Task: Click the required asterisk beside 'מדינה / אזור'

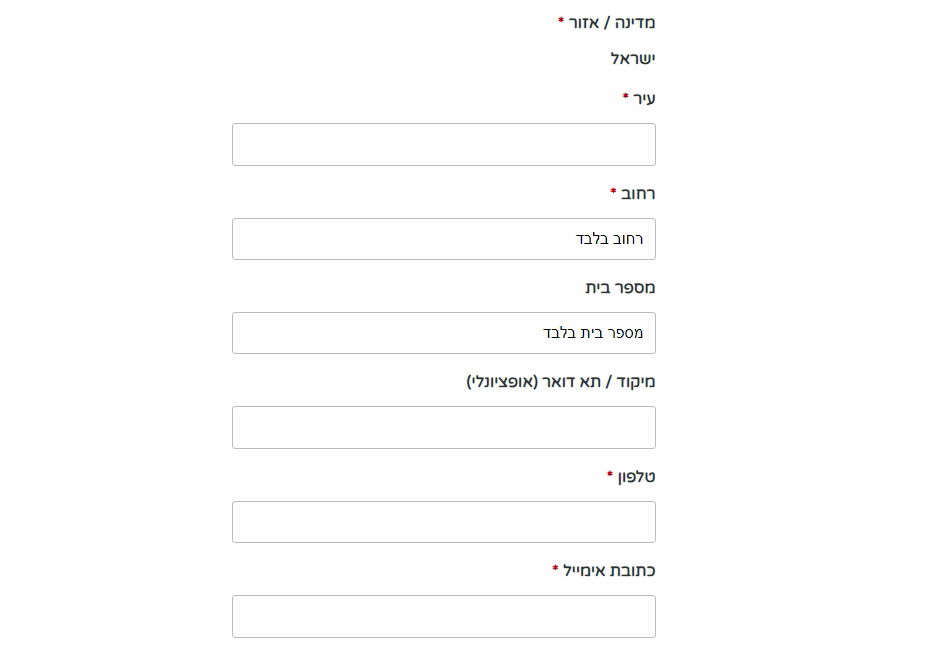Action: (x=561, y=21)
